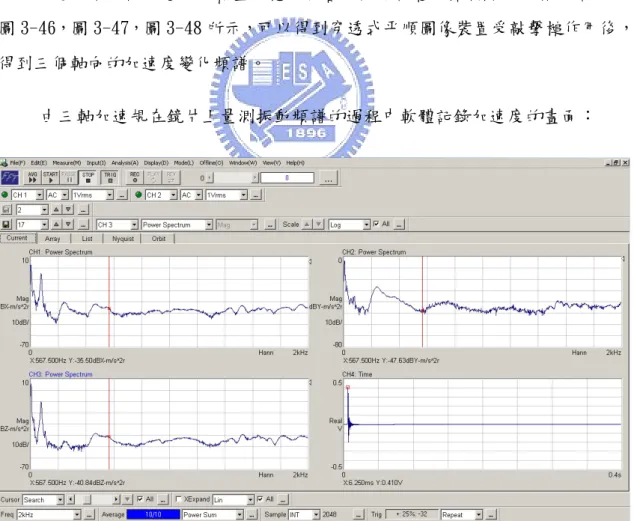Open the Freq 2kHz dropdown
The width and height of the screenshot is (634, 521).
point(77,515)
